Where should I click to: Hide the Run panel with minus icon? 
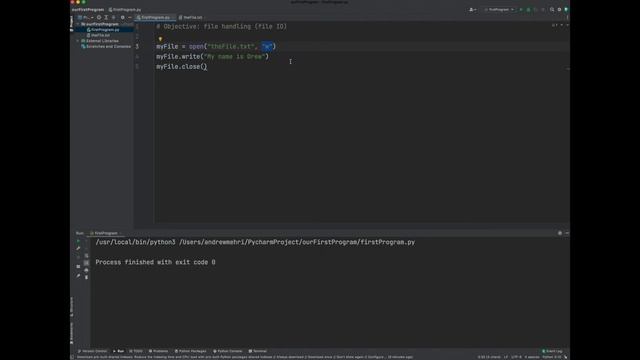pos(567,233)
